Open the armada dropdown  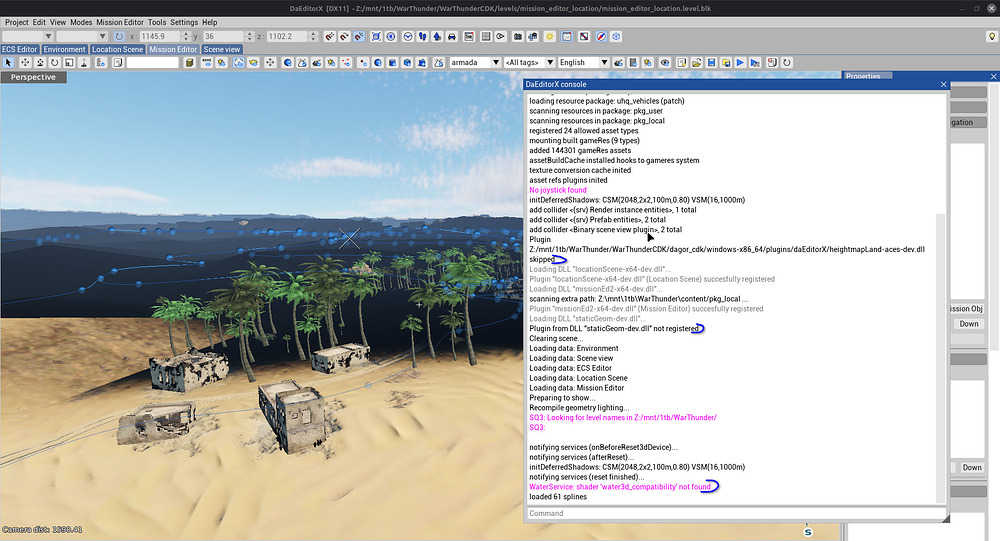[474, 63]
